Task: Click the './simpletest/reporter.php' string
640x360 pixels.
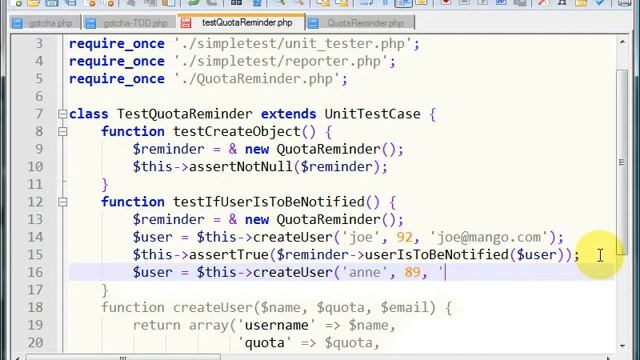Action: point(282,61)
